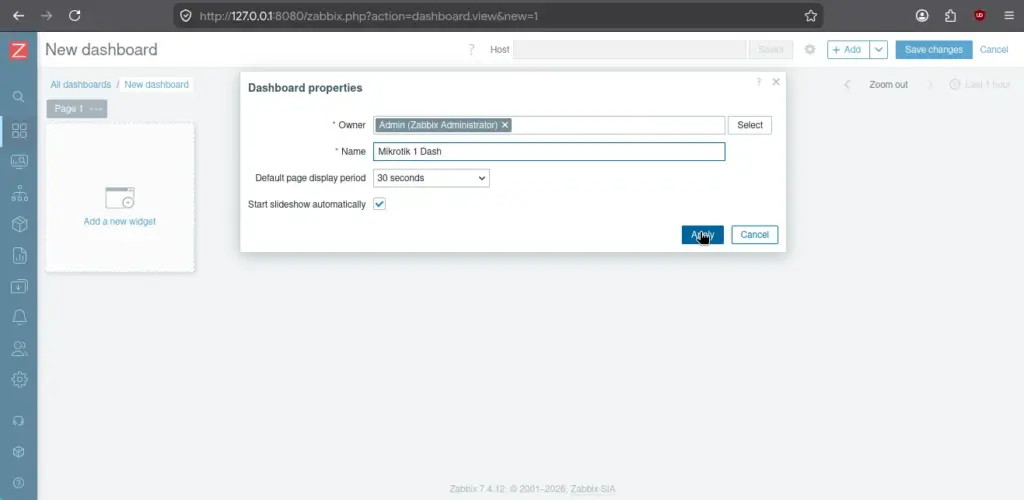
Task: Open Dashboards section in sidebar
Action: 20,131
